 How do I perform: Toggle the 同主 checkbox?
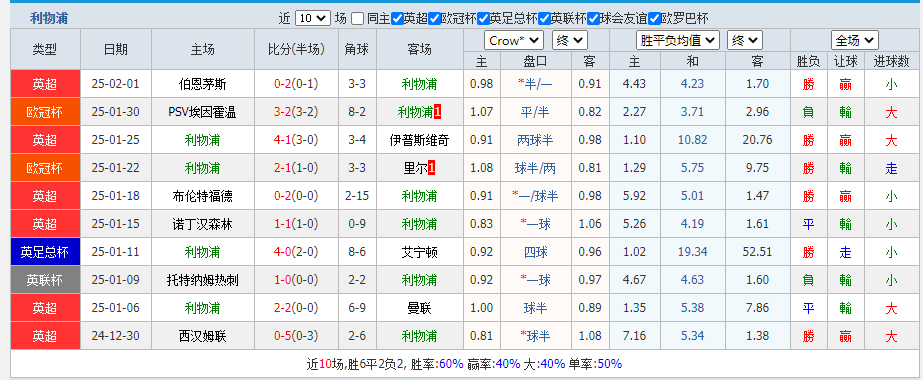[x=357, y=19]
